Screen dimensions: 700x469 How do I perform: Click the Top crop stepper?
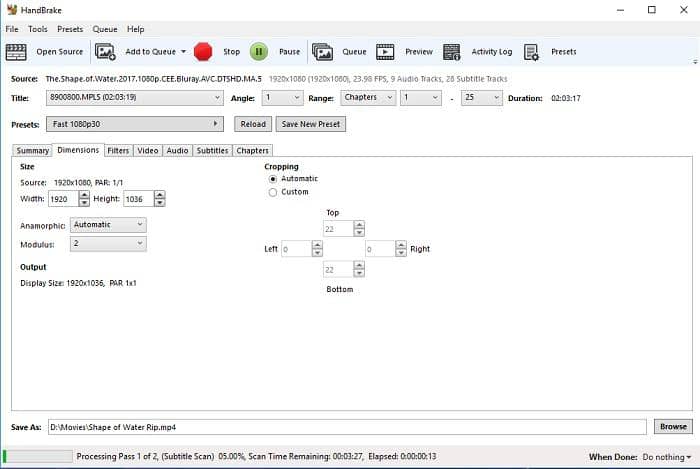coord(359,228)
